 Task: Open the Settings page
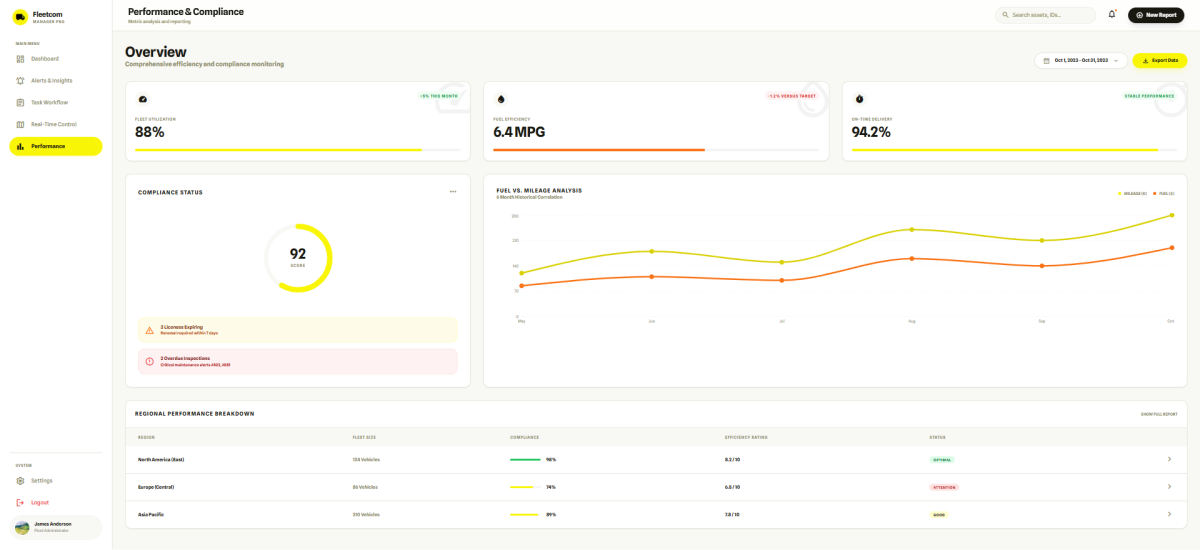[x=56, y=481]
